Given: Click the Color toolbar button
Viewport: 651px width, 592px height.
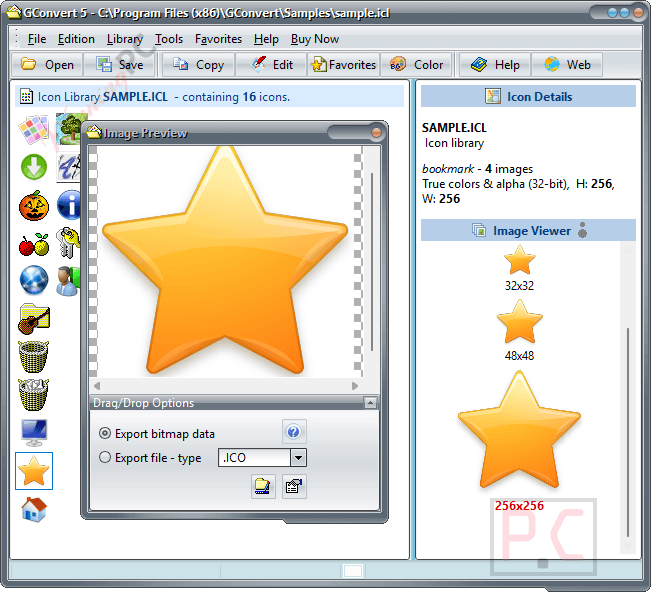Looking at the screenshot, I should (416, 65).
